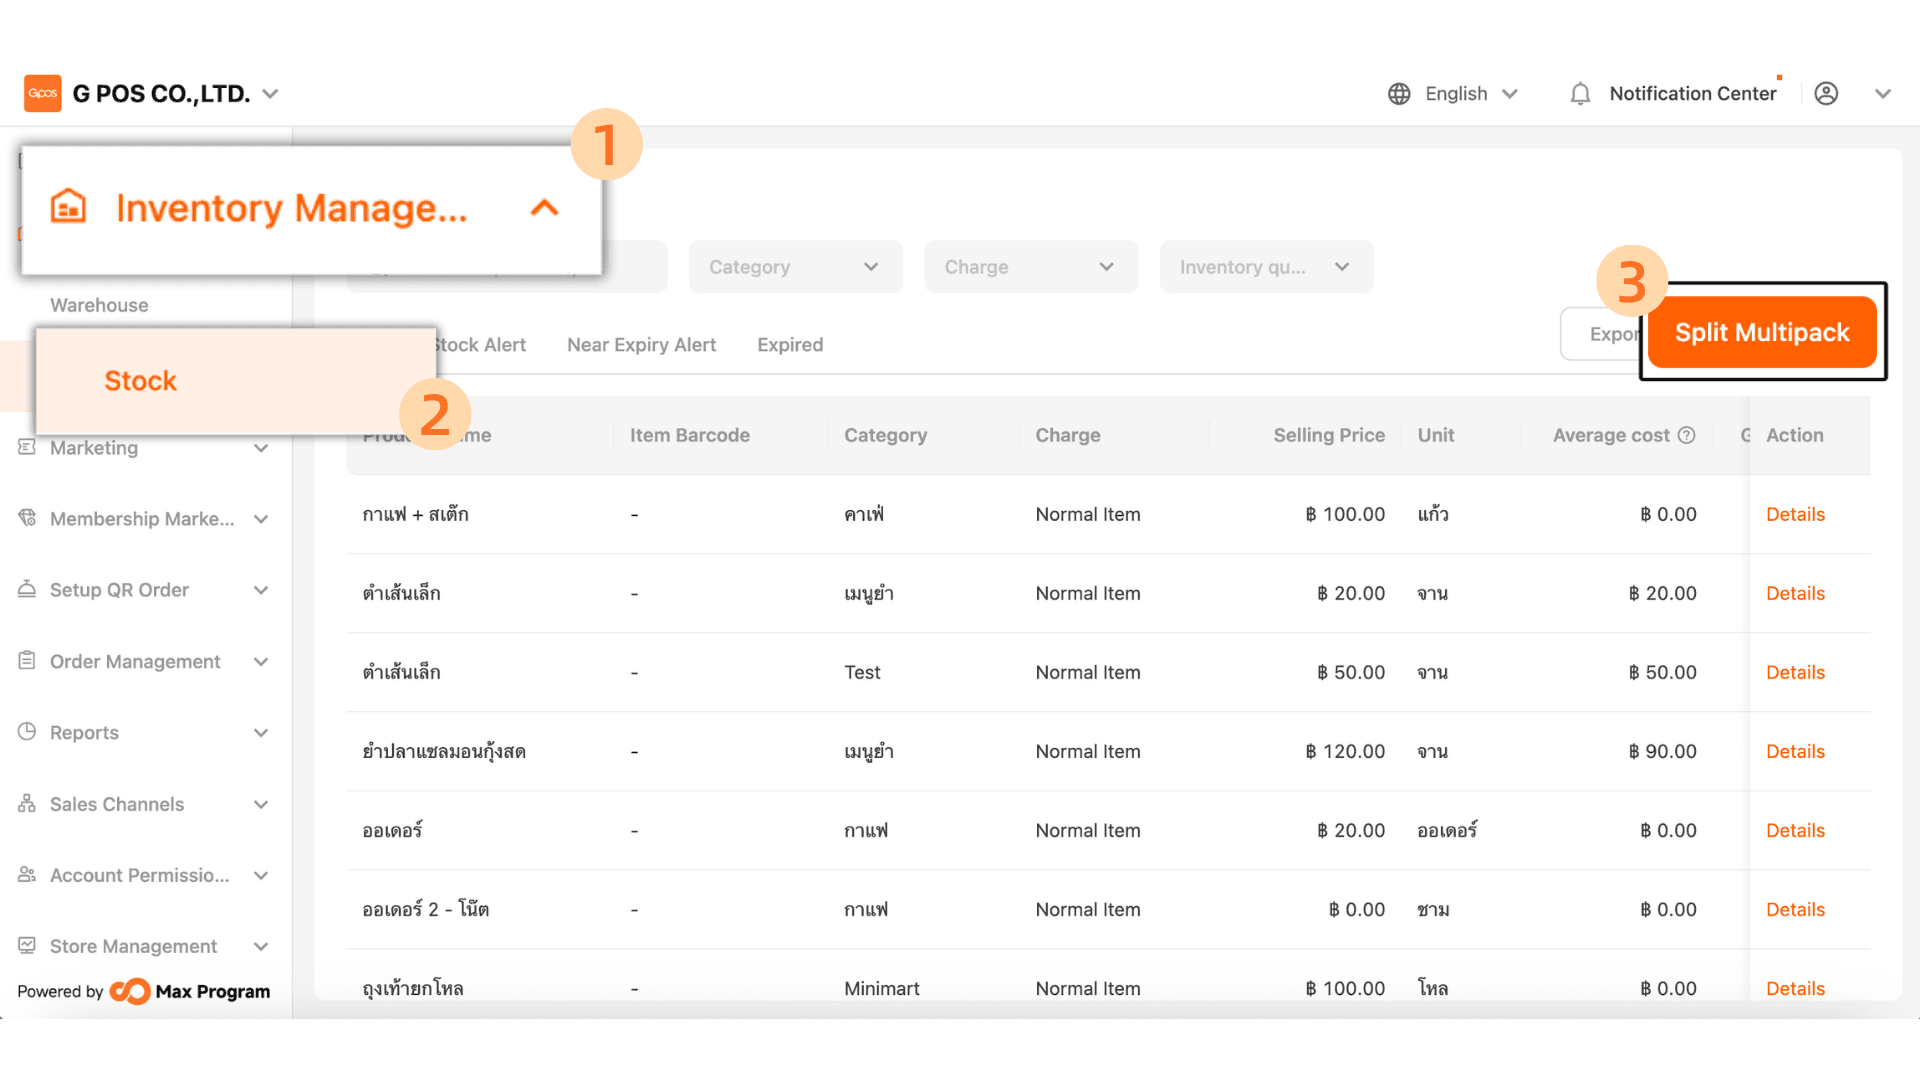Open the Inventory quantity filter dropdown
Viewport: 1920px width, 1080px height.
pos(1265,267)
